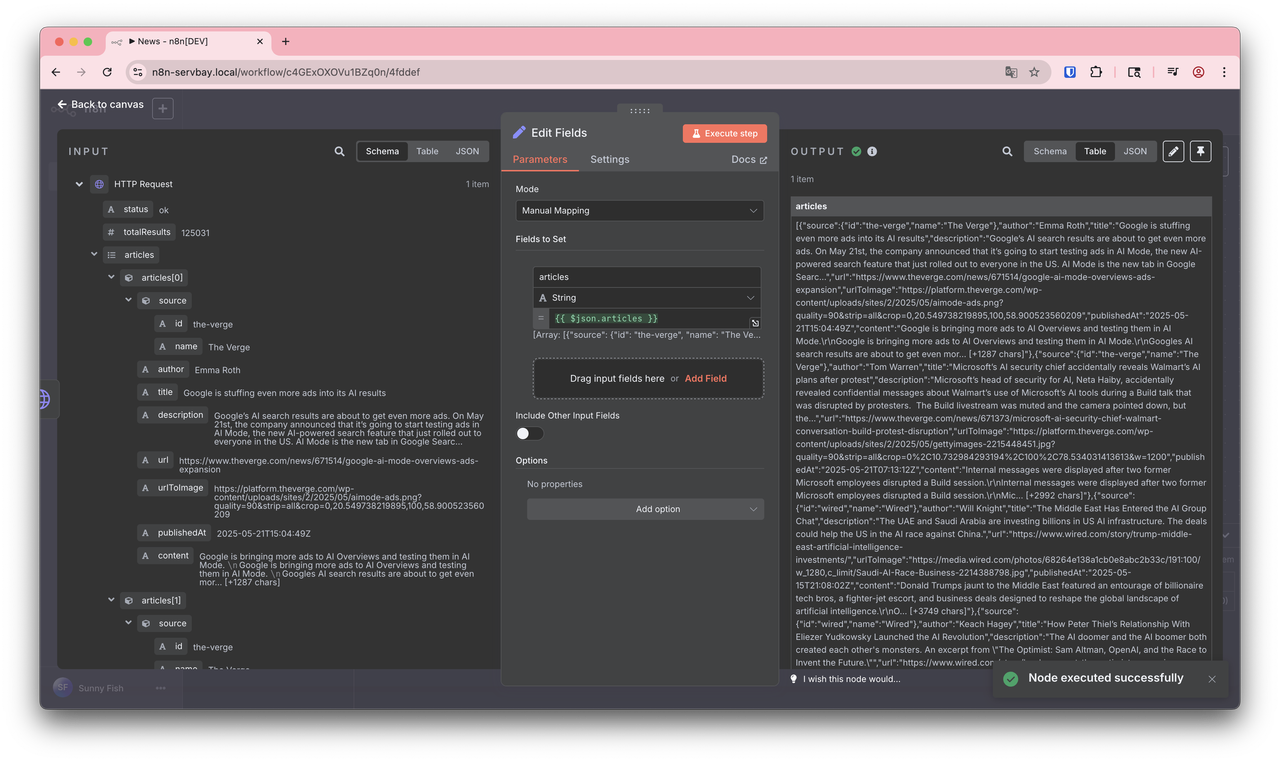Click the publishedAt field pill
Image resolution: width=1280 pixels, height=762 pixels.
tap(174, 533)
